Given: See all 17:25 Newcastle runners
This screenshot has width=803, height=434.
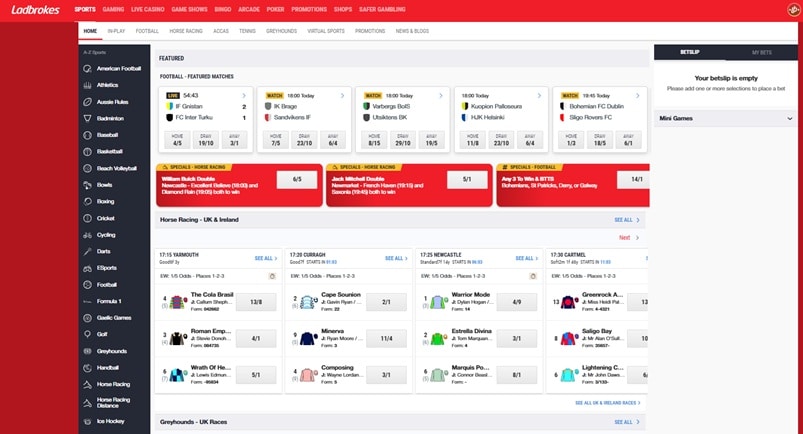Looking at the screenshot, I should click(x=526, y=258).
